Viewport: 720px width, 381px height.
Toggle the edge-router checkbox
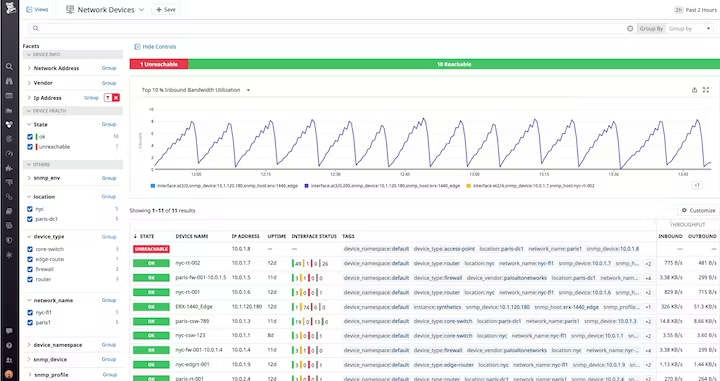30,259
